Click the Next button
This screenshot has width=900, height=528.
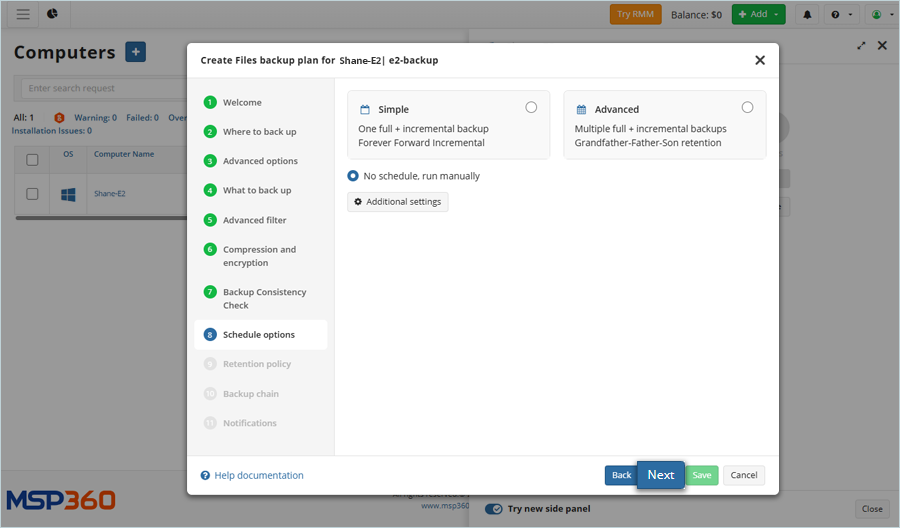tap(660, 475)
